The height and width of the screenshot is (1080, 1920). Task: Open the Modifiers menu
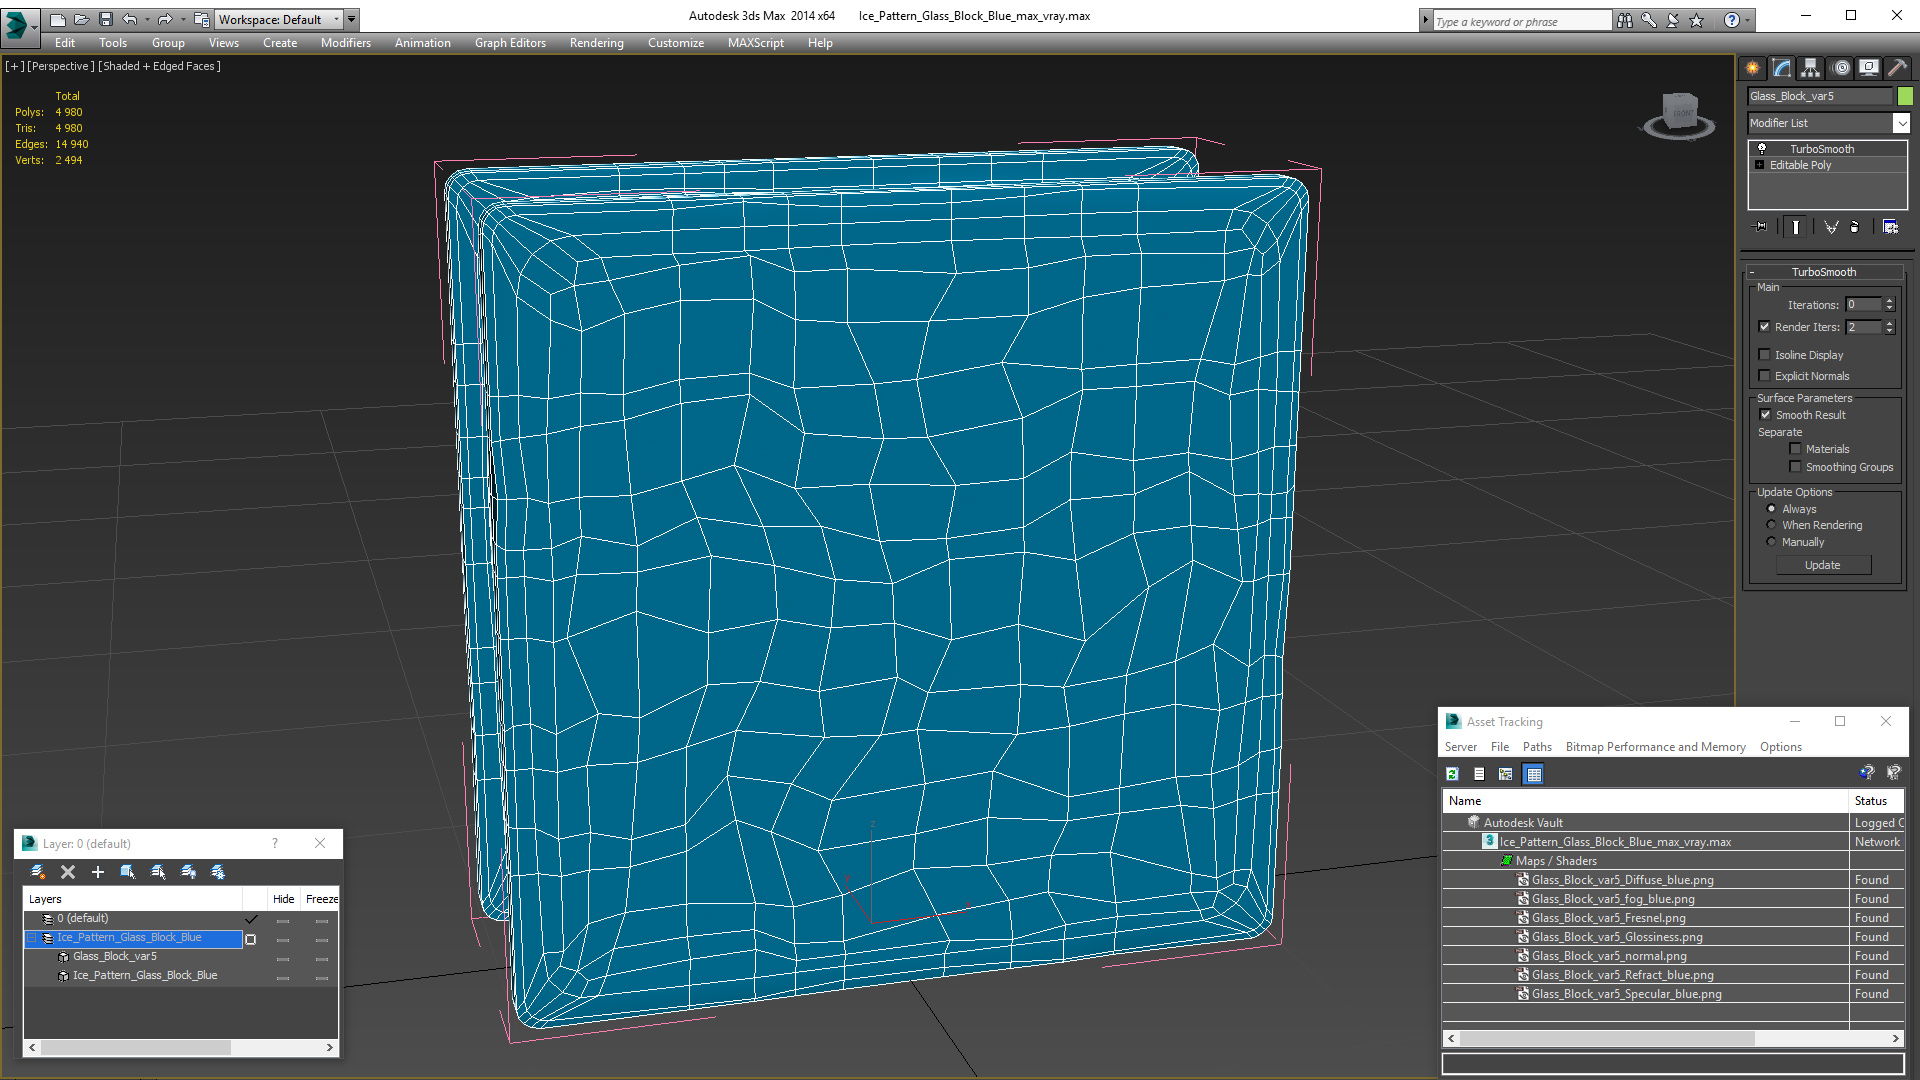pos(345,43)
